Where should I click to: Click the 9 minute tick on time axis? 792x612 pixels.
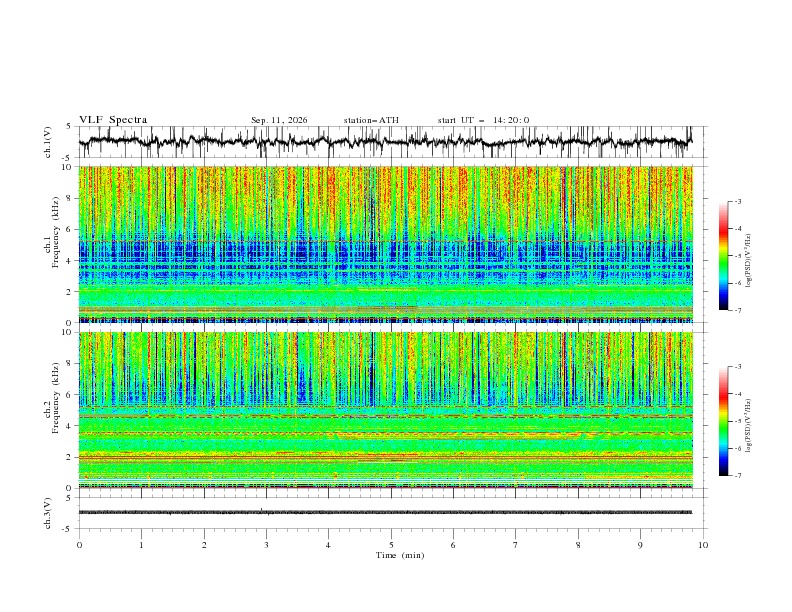640,545
